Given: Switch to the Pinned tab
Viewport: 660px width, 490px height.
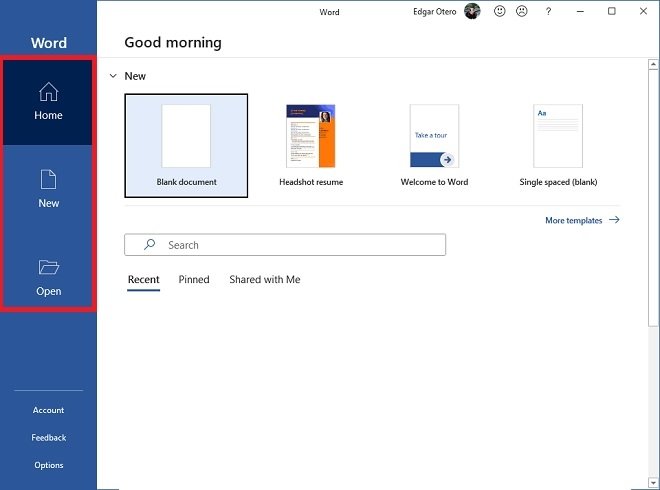Looking at the screenshot, I should pos(194,280).
